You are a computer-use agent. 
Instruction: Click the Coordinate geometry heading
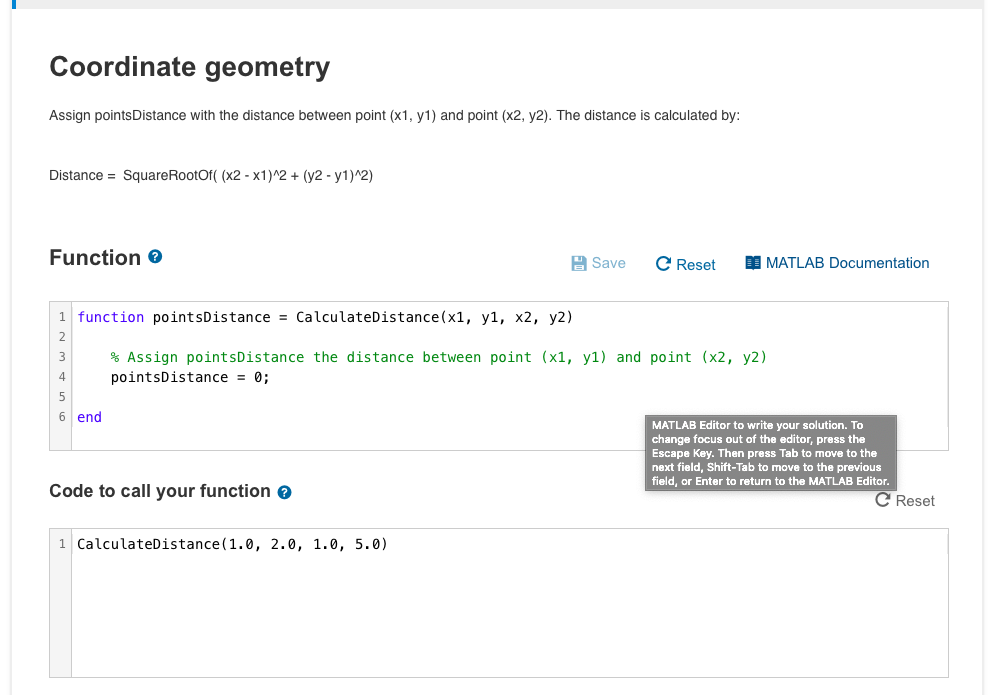[189, 67]
